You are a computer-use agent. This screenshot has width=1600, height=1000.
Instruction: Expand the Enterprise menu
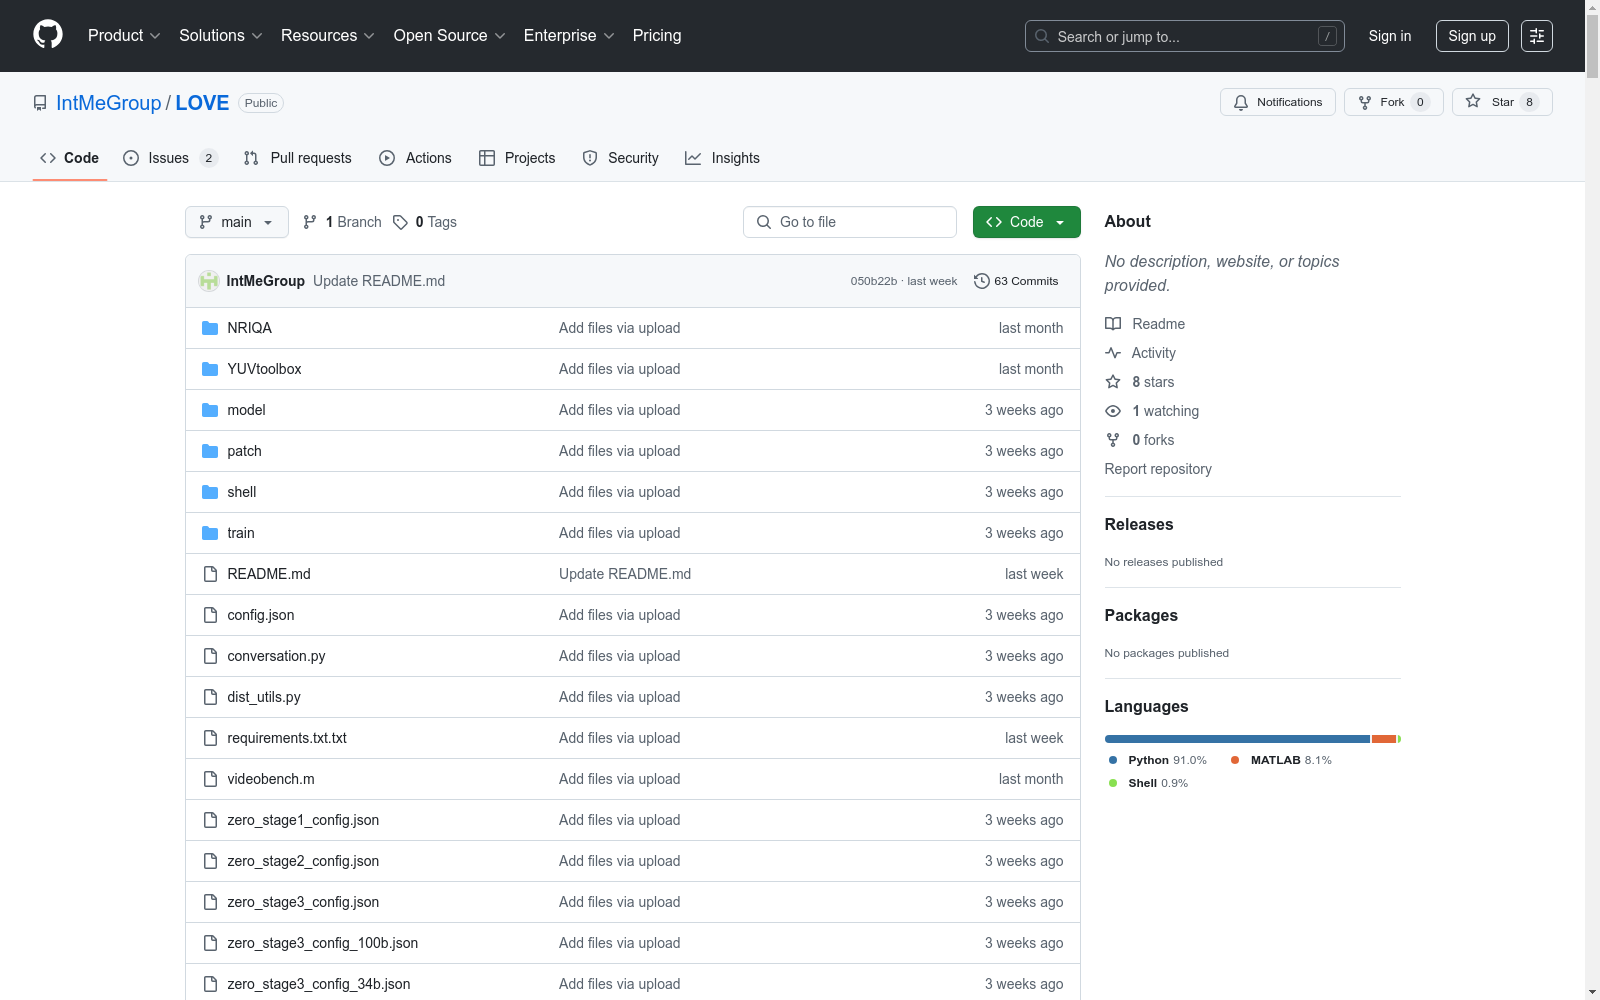pos(569,36)
